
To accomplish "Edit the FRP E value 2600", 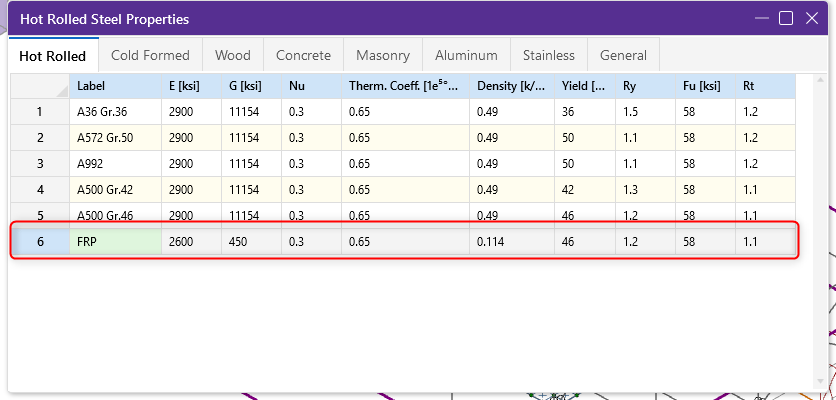I will click(191, 241).
